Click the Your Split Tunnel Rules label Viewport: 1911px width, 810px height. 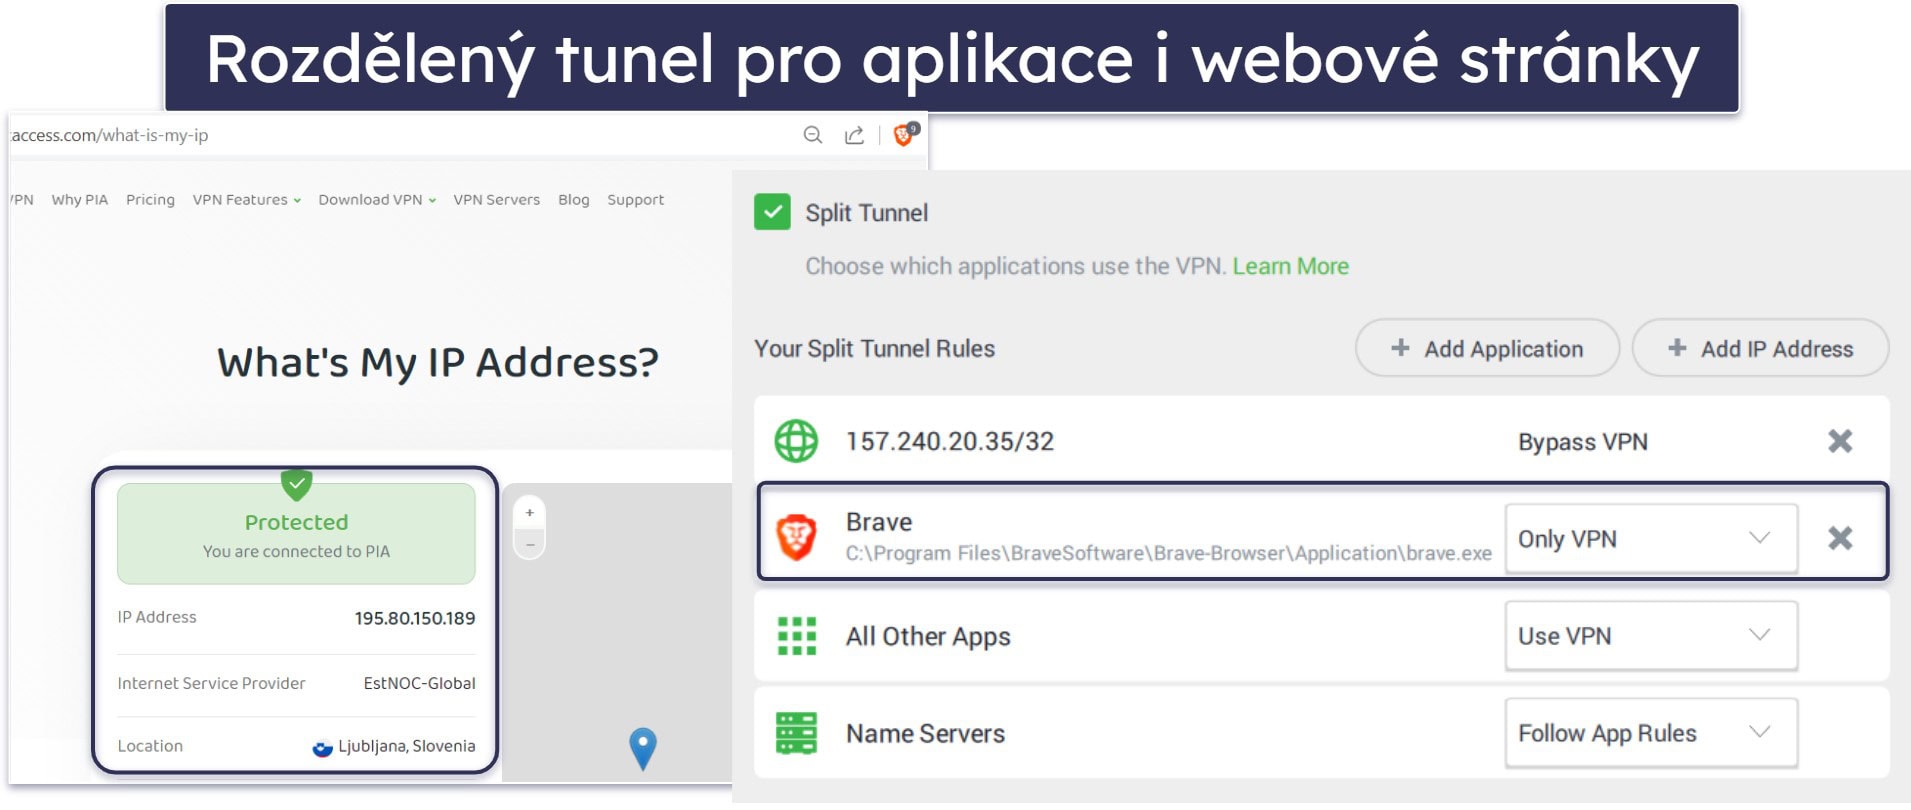875,348
